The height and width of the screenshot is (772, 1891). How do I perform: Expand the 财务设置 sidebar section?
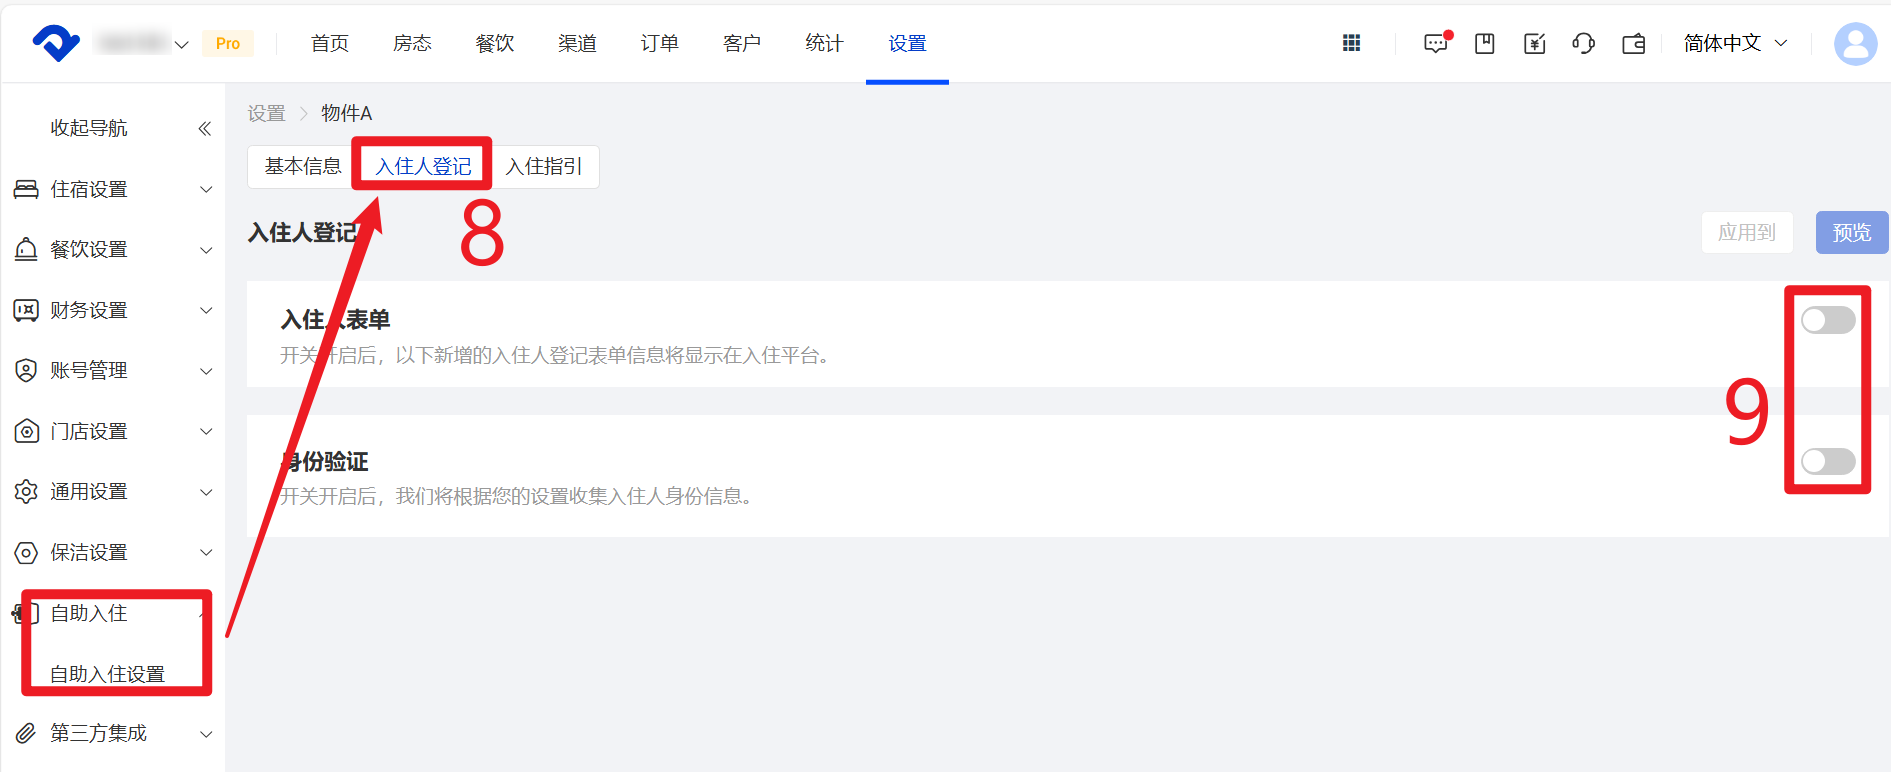tap(110, 310)
